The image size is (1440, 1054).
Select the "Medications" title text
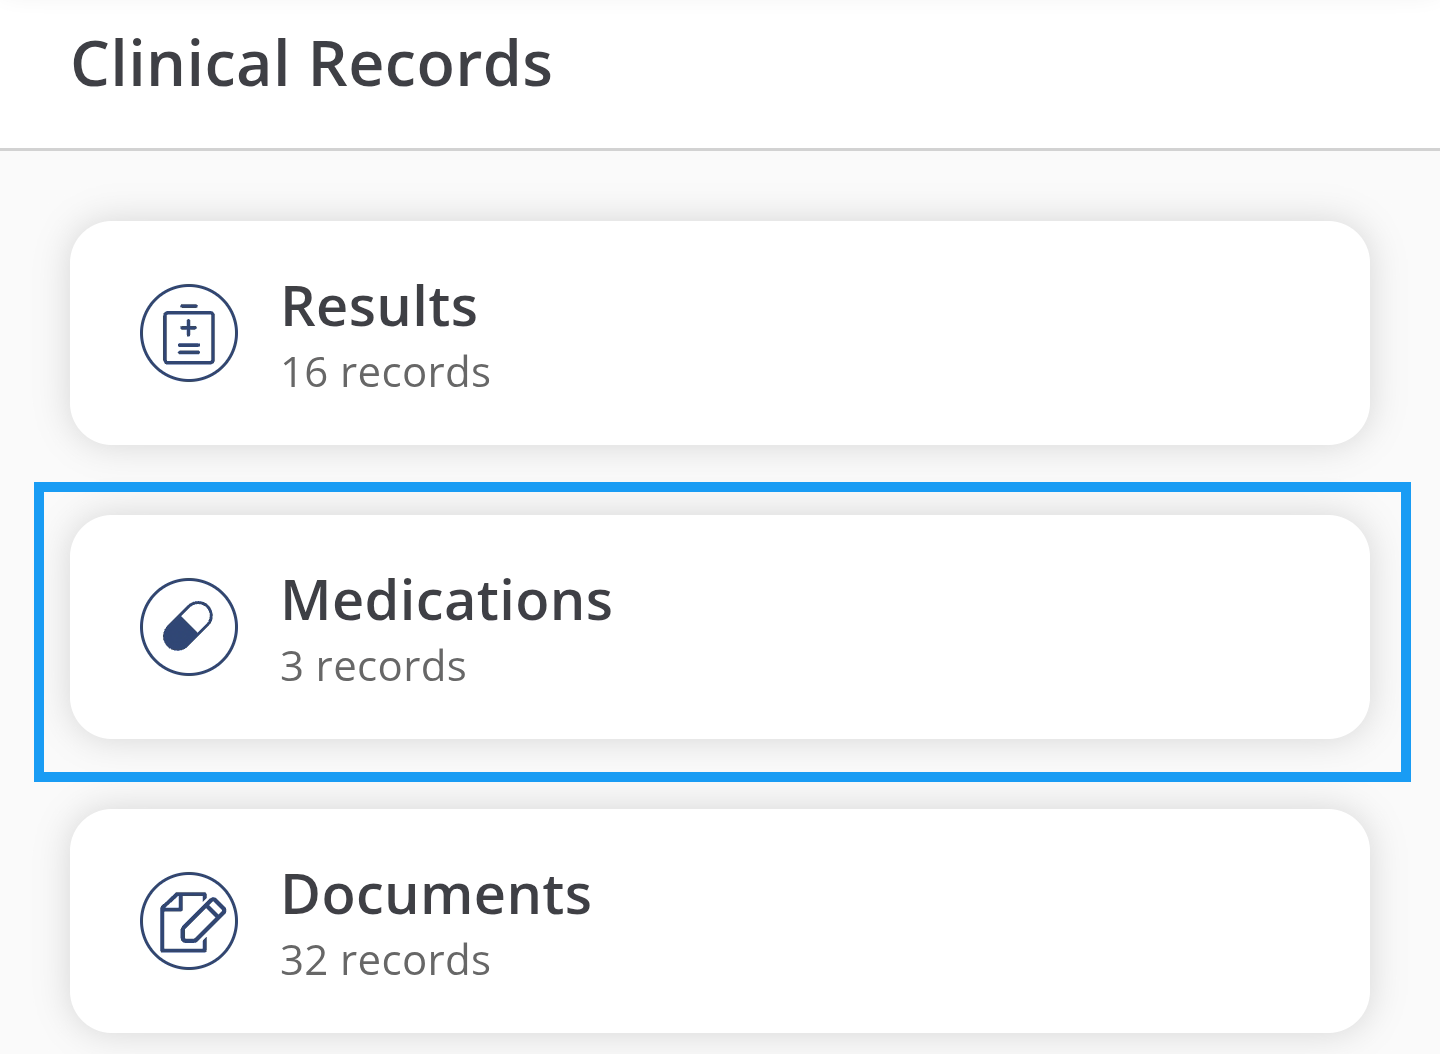click(446, 600)
